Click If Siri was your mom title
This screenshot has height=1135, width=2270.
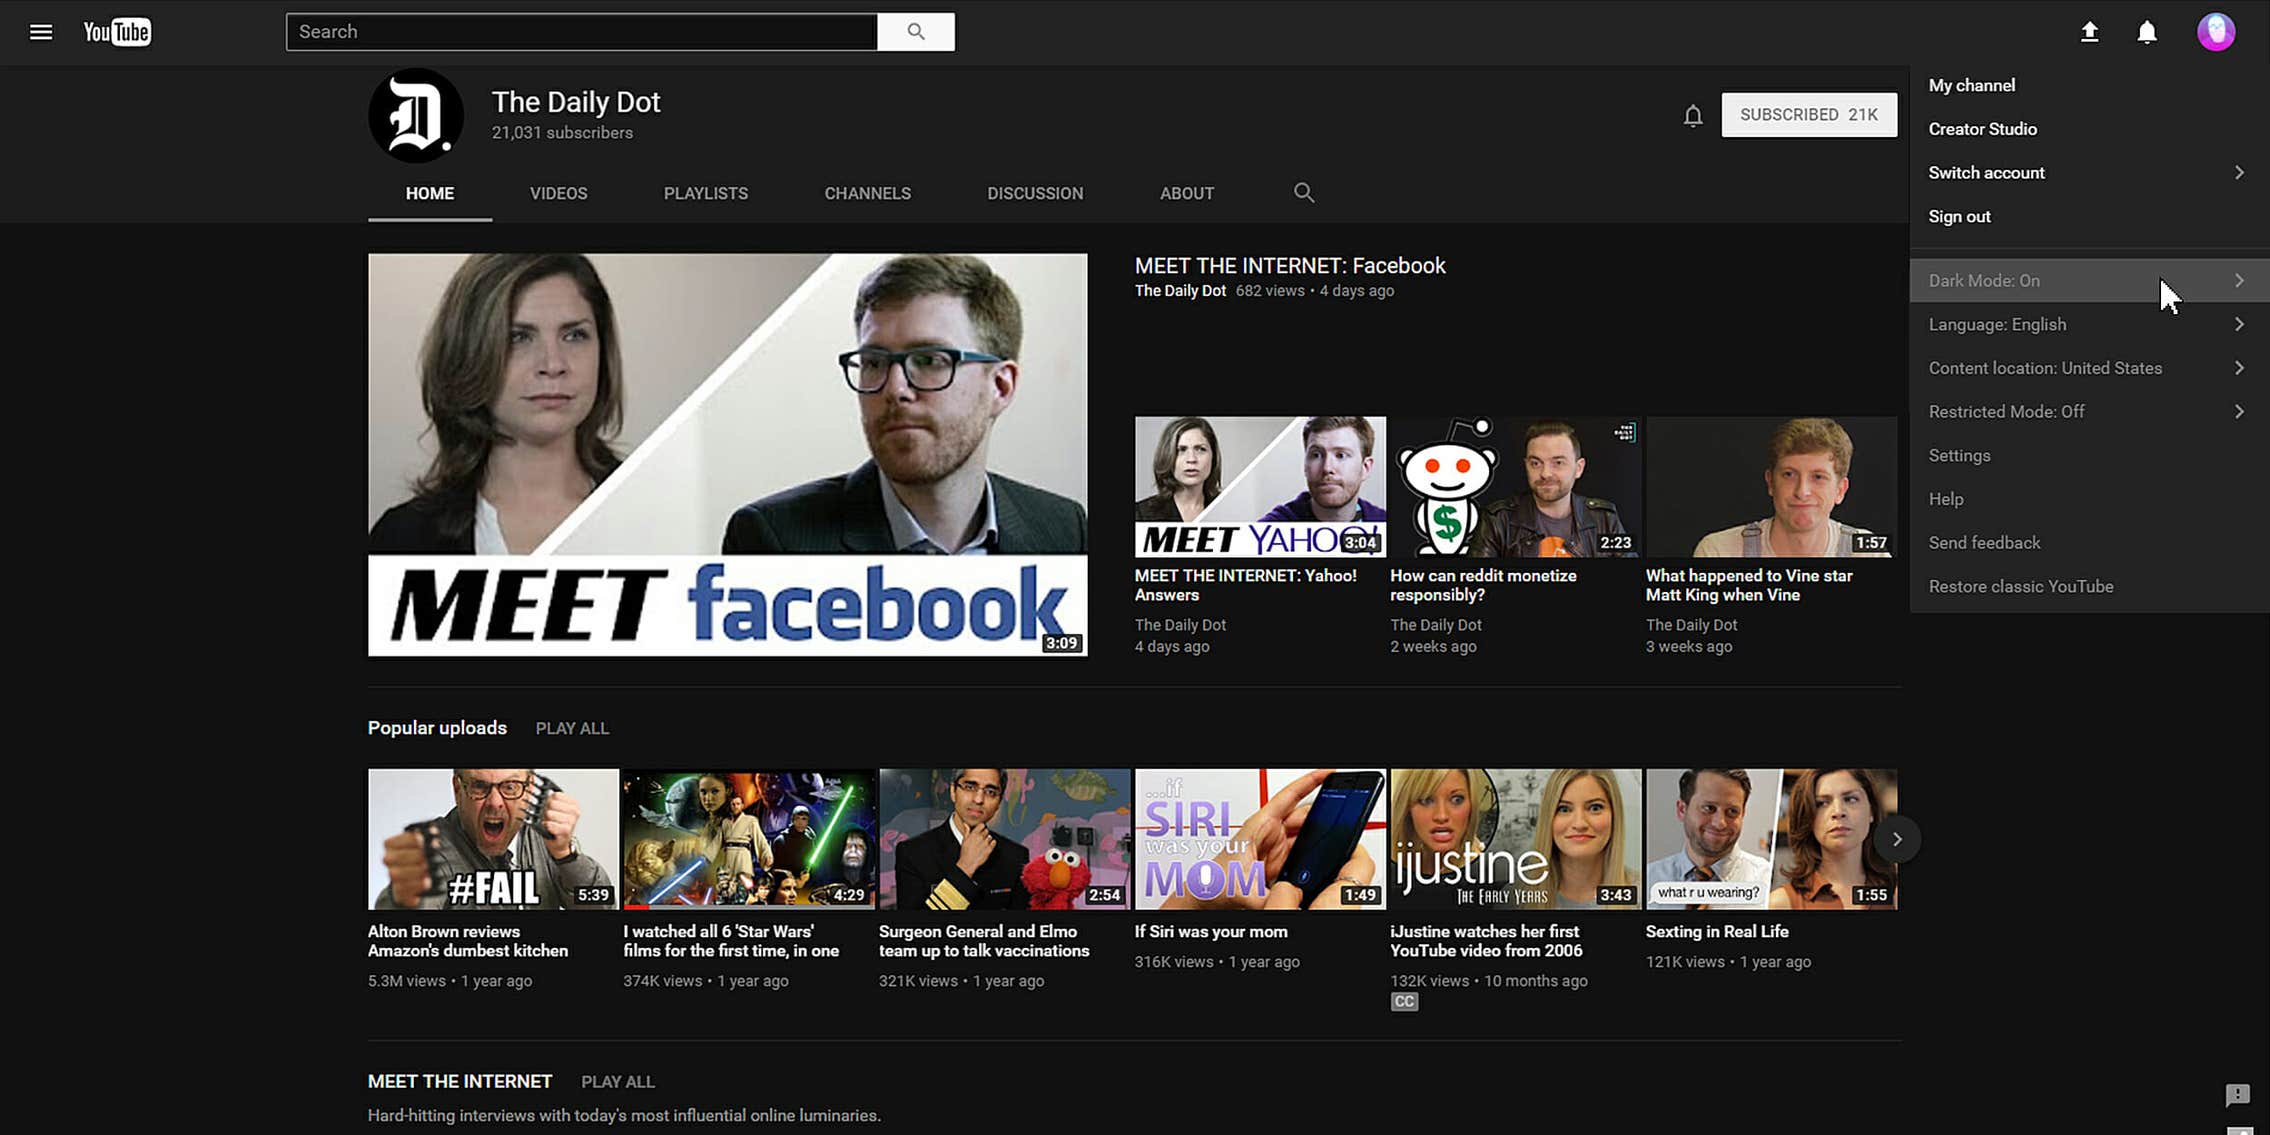coord(1211,932)
